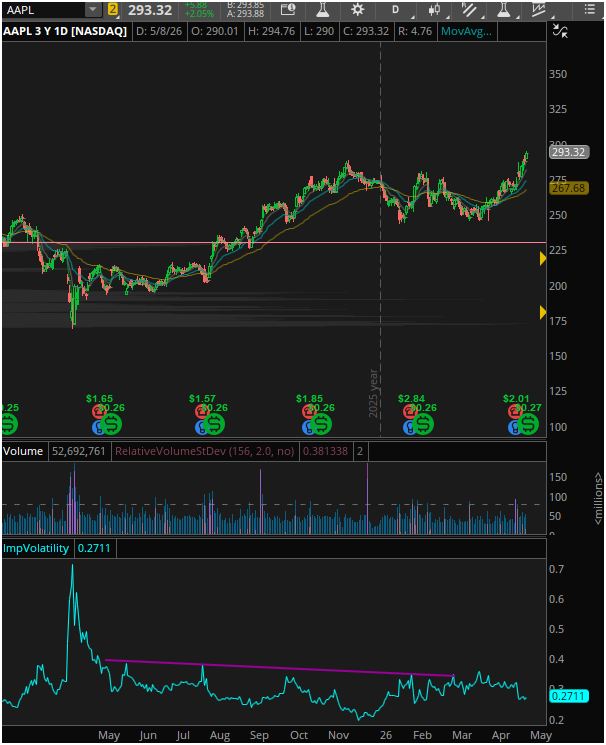Click blue light bulb icon below $1.85
This screenshot has width=606, height=745.
coord(308,428)
